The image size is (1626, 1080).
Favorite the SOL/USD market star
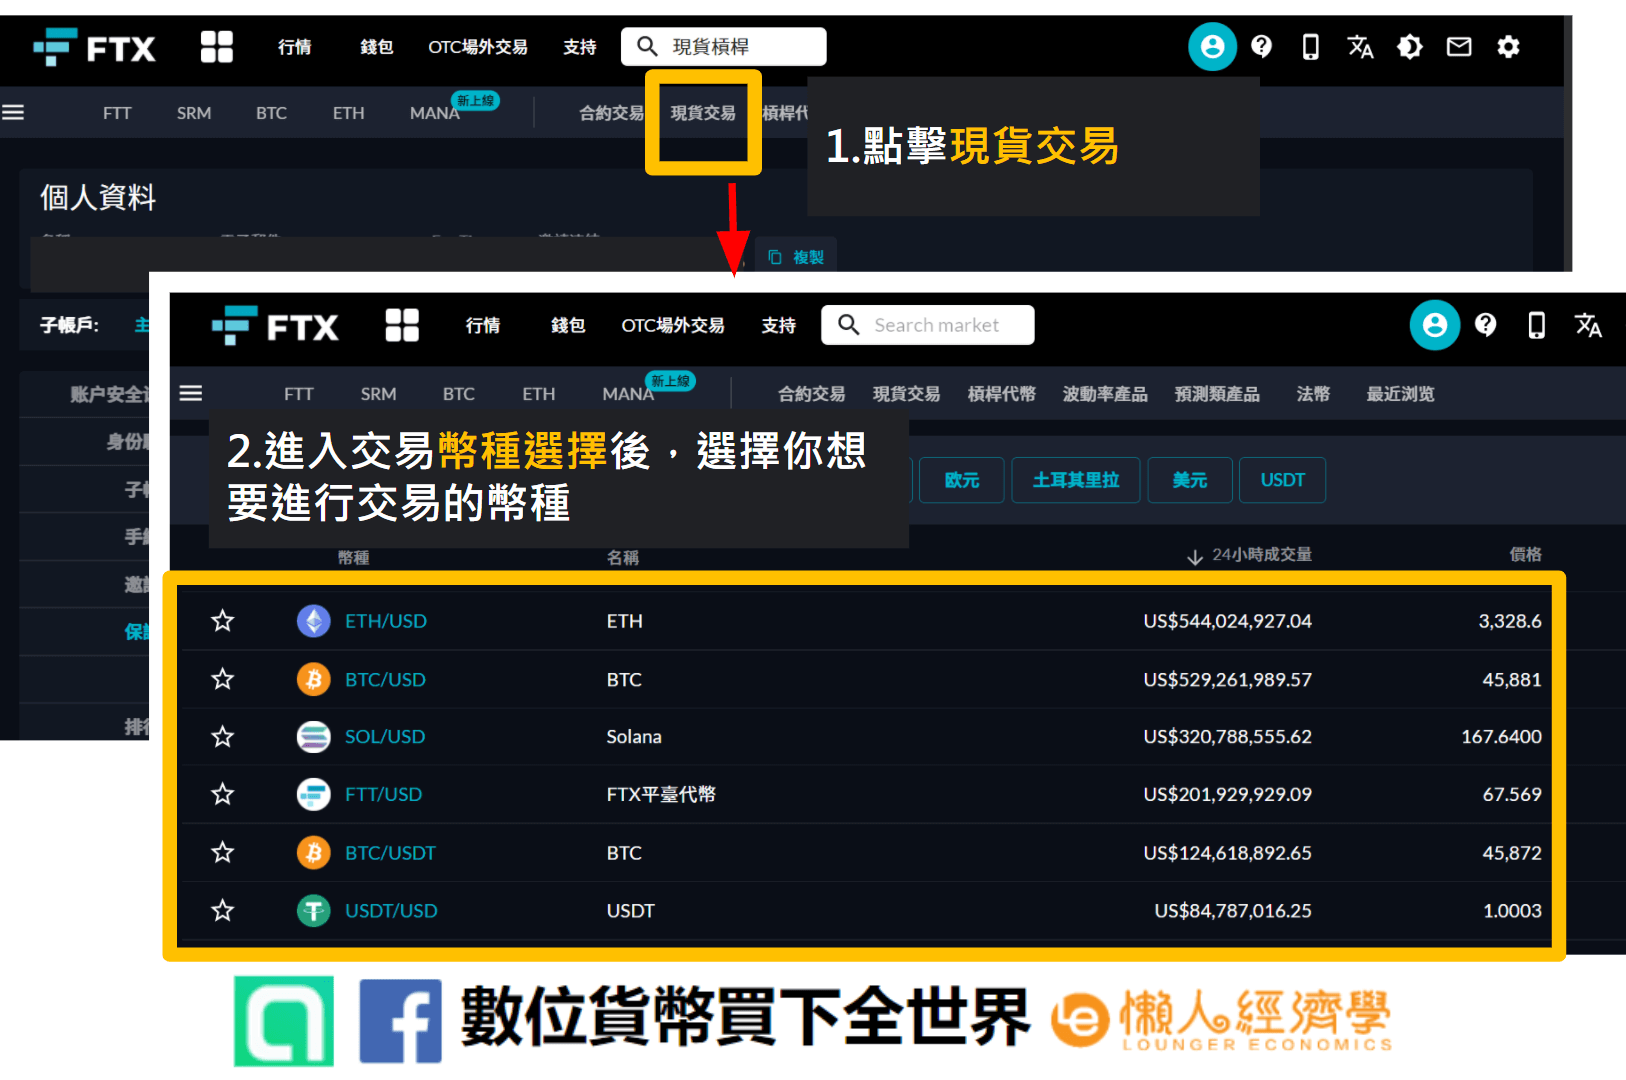point(222,737)
